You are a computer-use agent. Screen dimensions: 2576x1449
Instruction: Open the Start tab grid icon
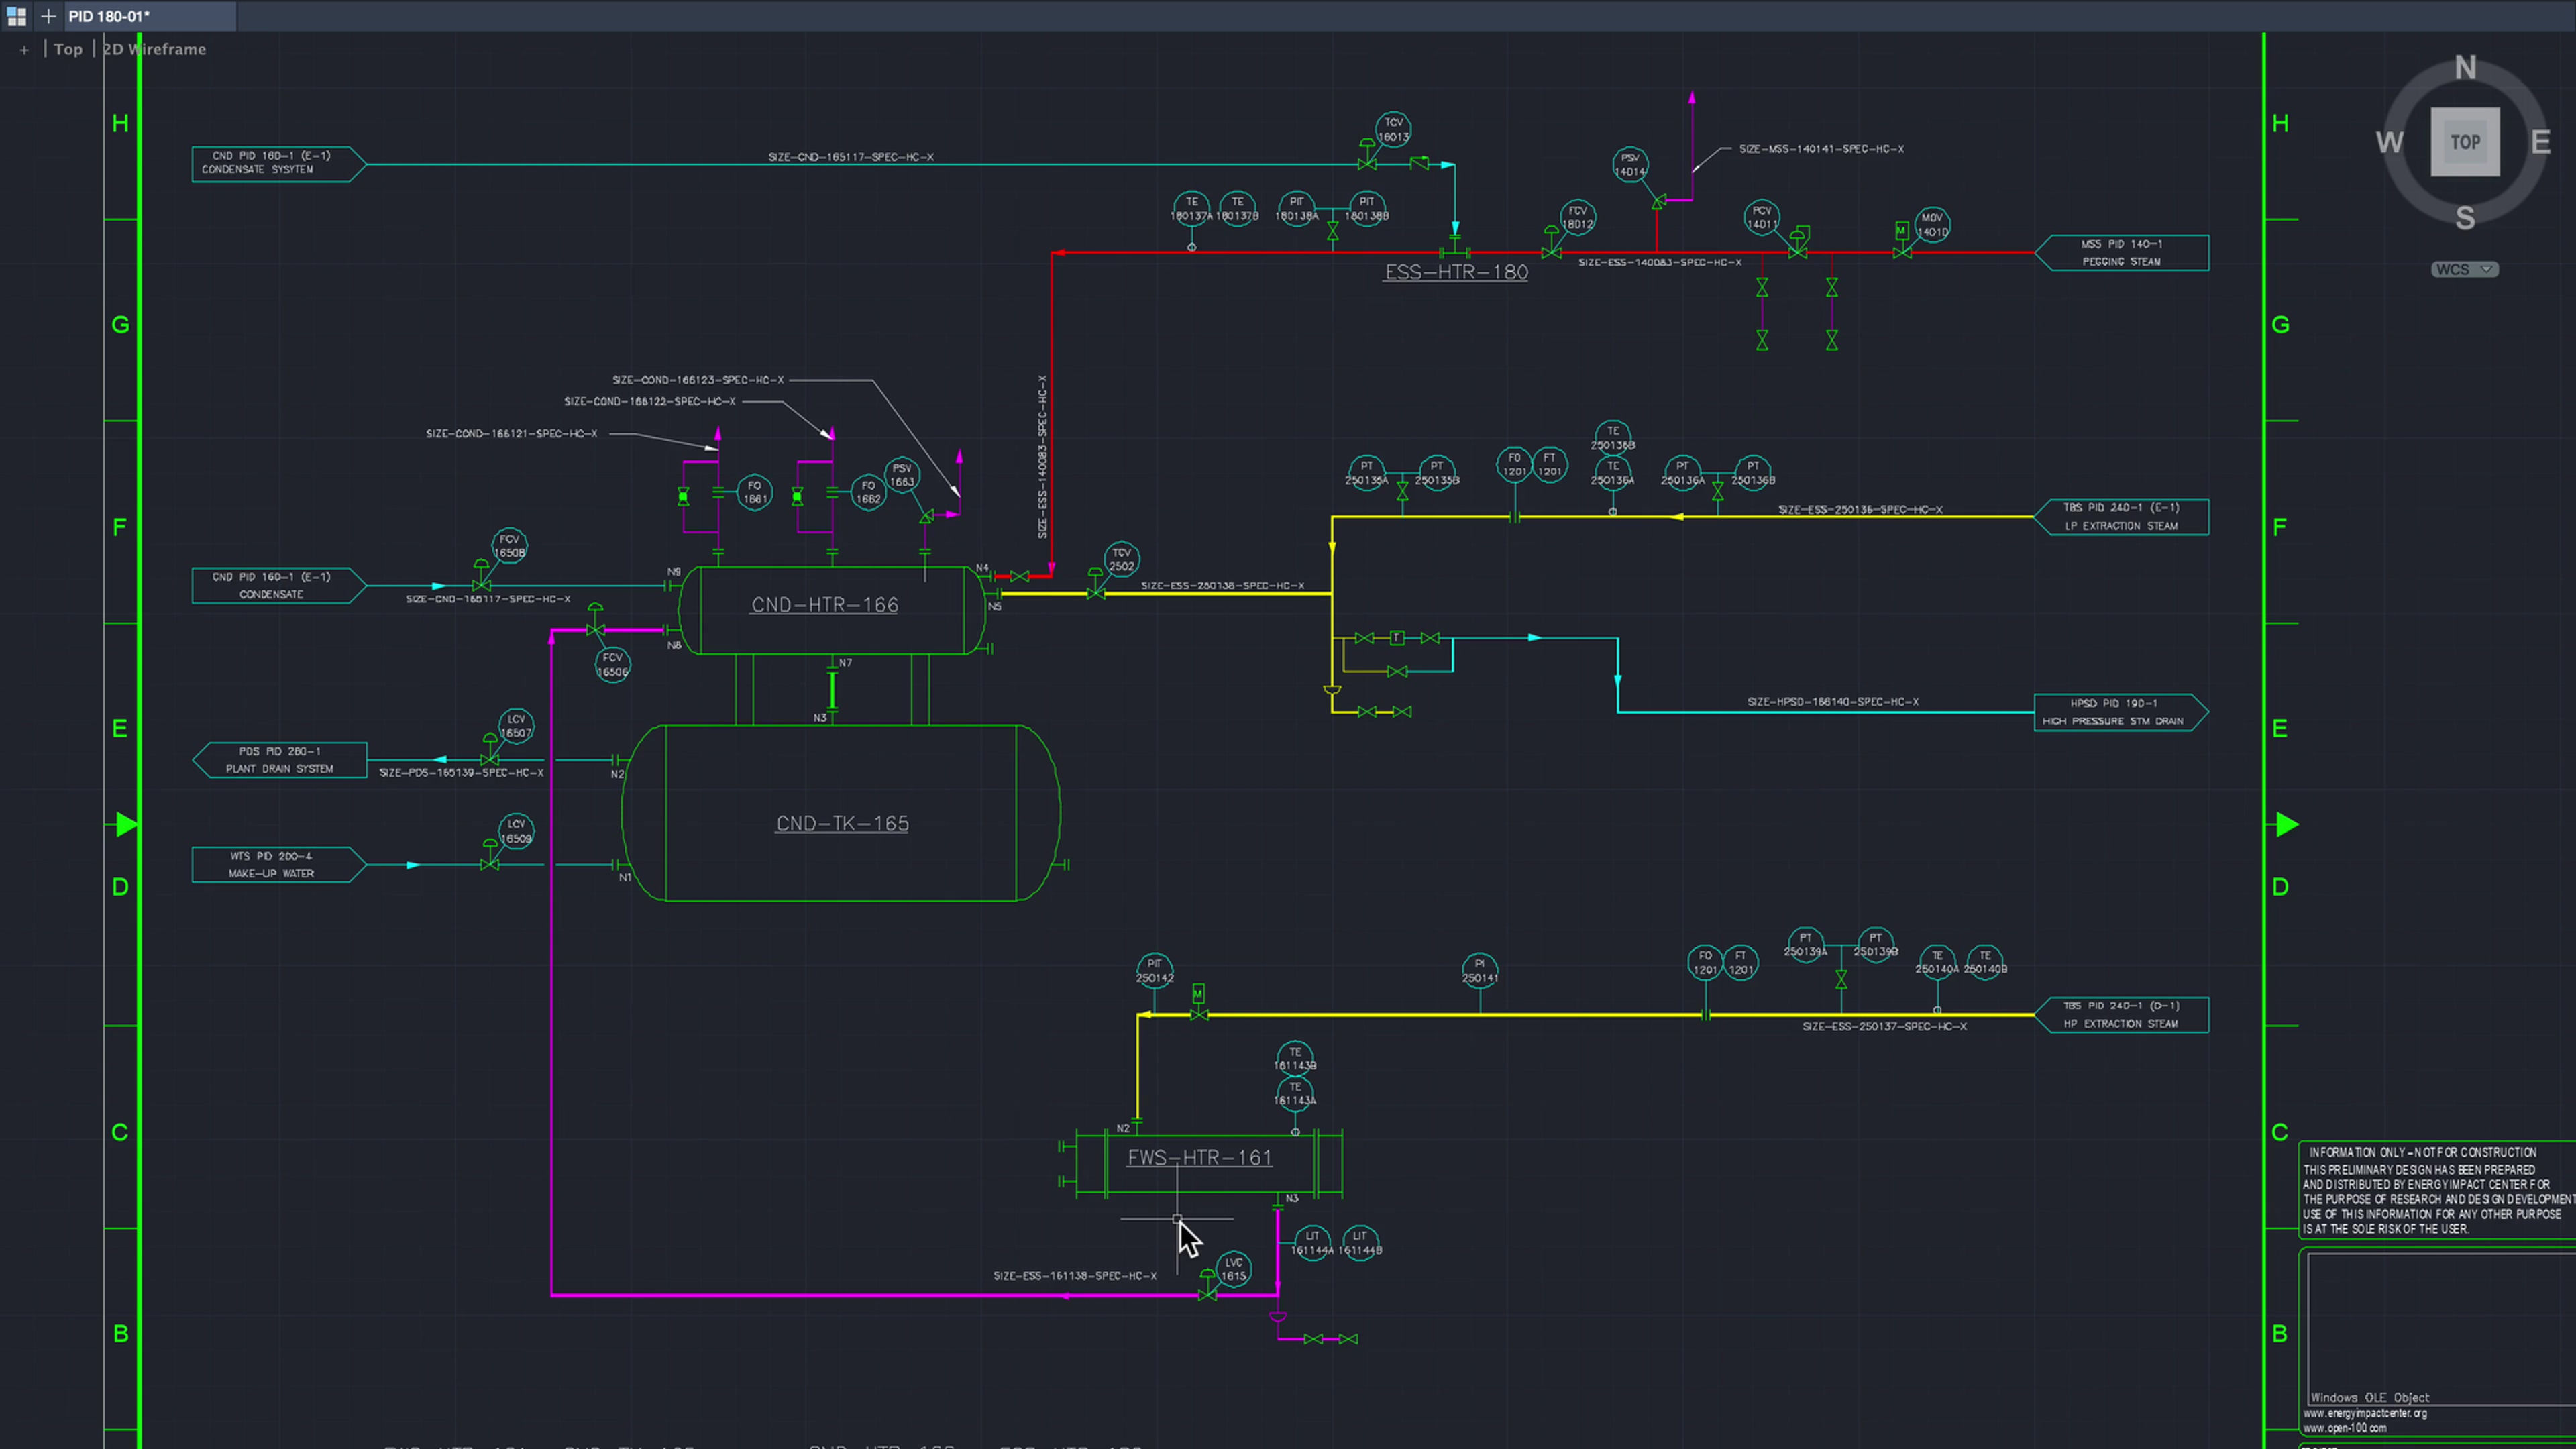click(16, 16)
